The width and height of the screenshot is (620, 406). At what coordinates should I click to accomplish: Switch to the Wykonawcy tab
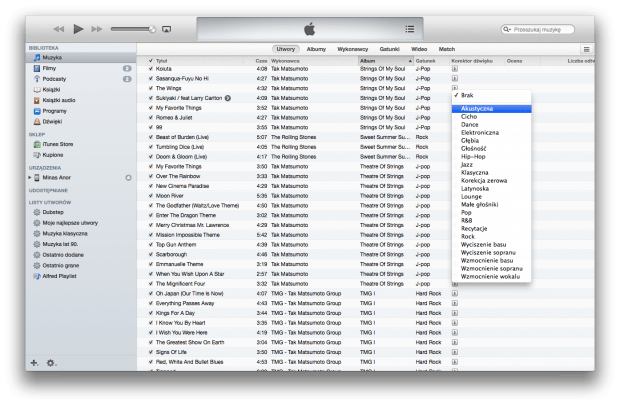(x=353, y=49)
